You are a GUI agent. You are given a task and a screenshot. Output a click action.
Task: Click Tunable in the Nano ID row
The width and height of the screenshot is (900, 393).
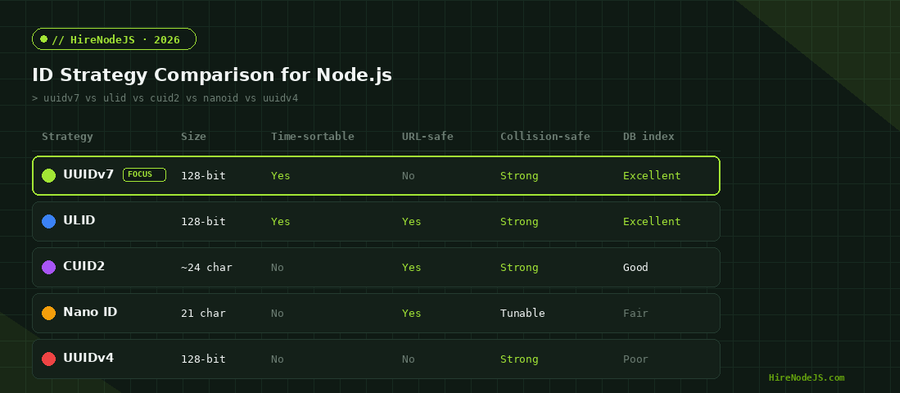click(x=522, y=313)
